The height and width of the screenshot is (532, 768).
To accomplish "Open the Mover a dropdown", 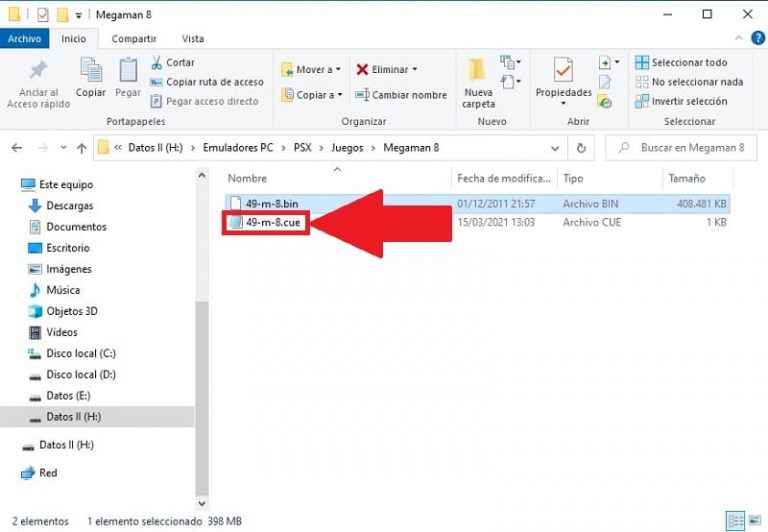I will [311, 70].
